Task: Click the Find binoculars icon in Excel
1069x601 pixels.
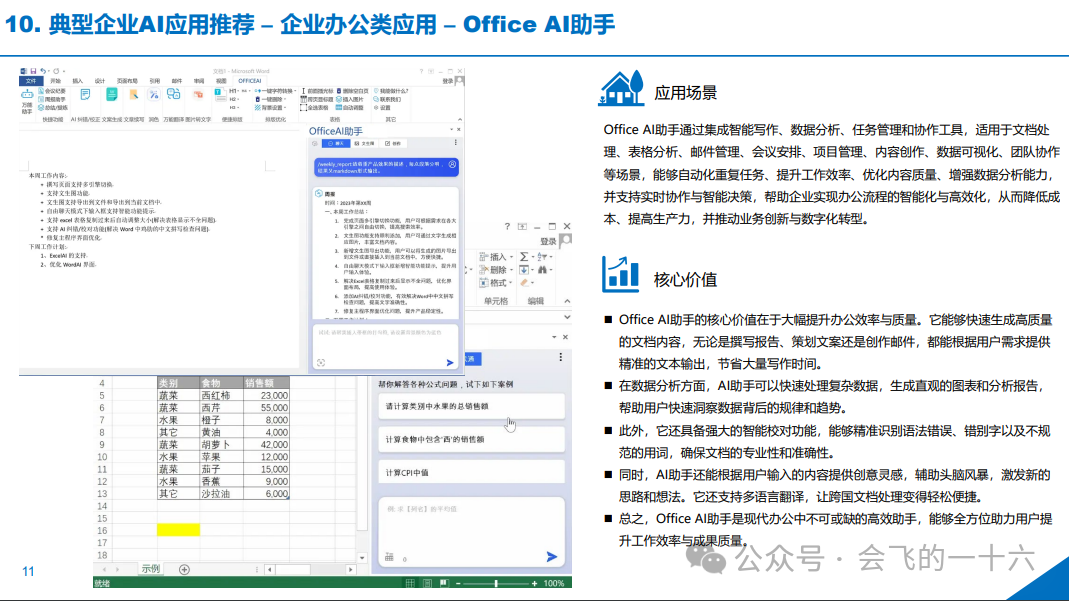Action: point(543,270)
